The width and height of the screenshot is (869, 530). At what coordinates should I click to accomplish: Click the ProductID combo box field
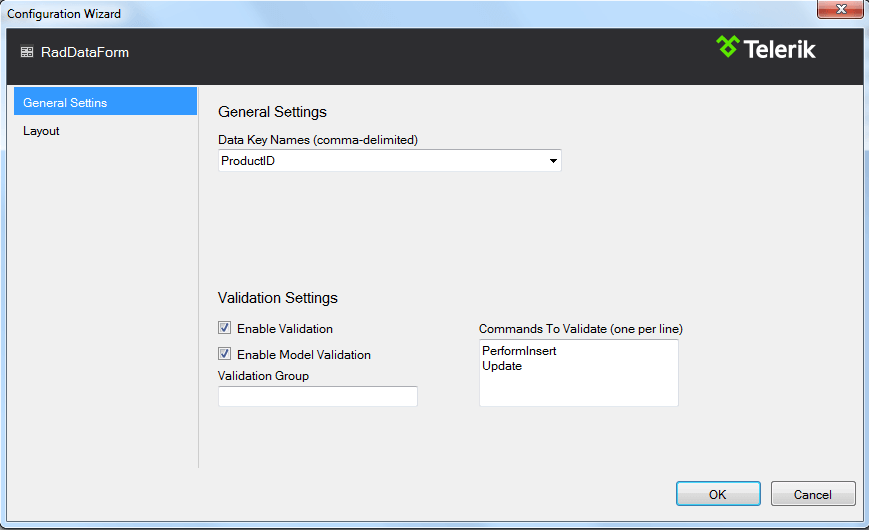pos(390,161)
